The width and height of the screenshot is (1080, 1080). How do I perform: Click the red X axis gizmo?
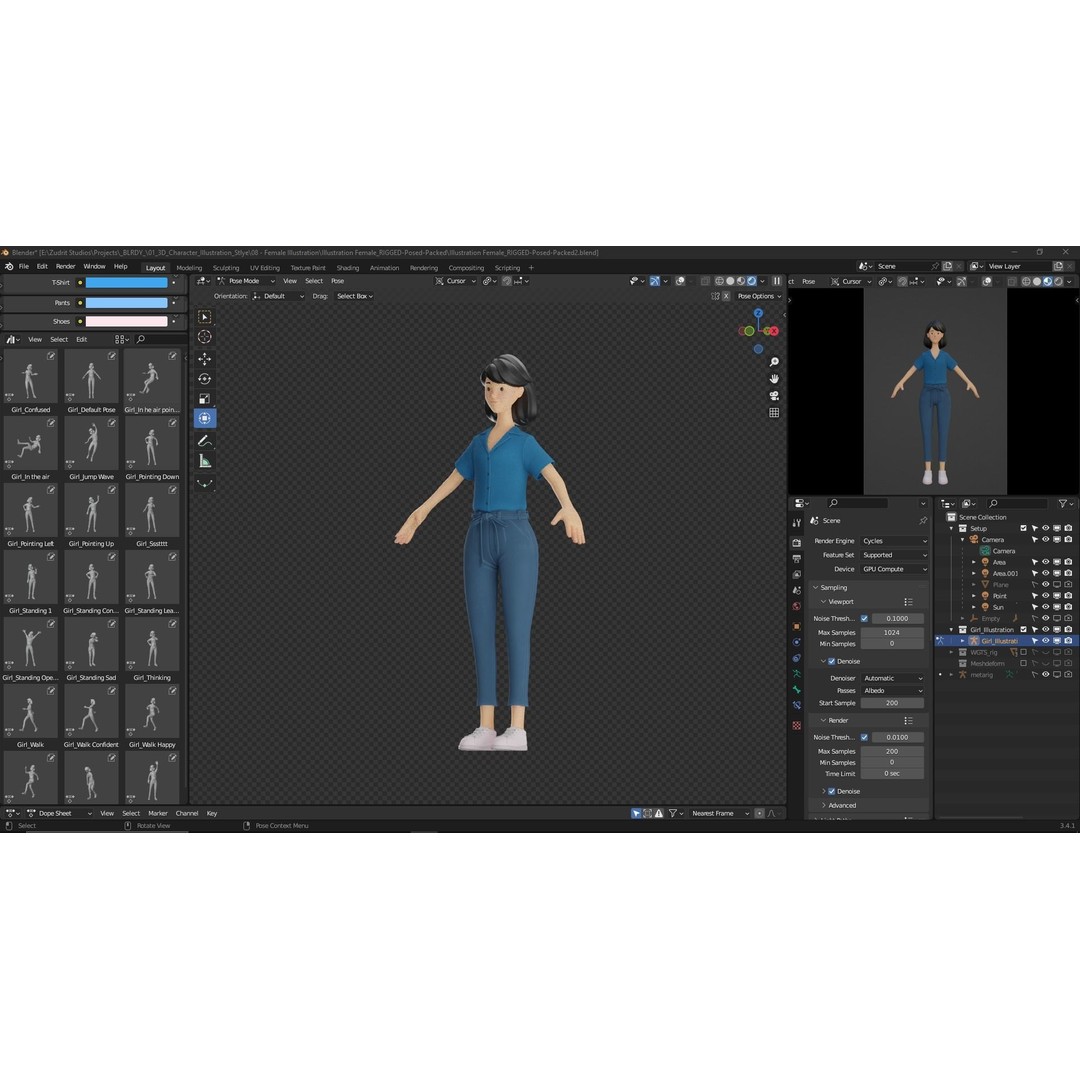click(x=774, y=331)
